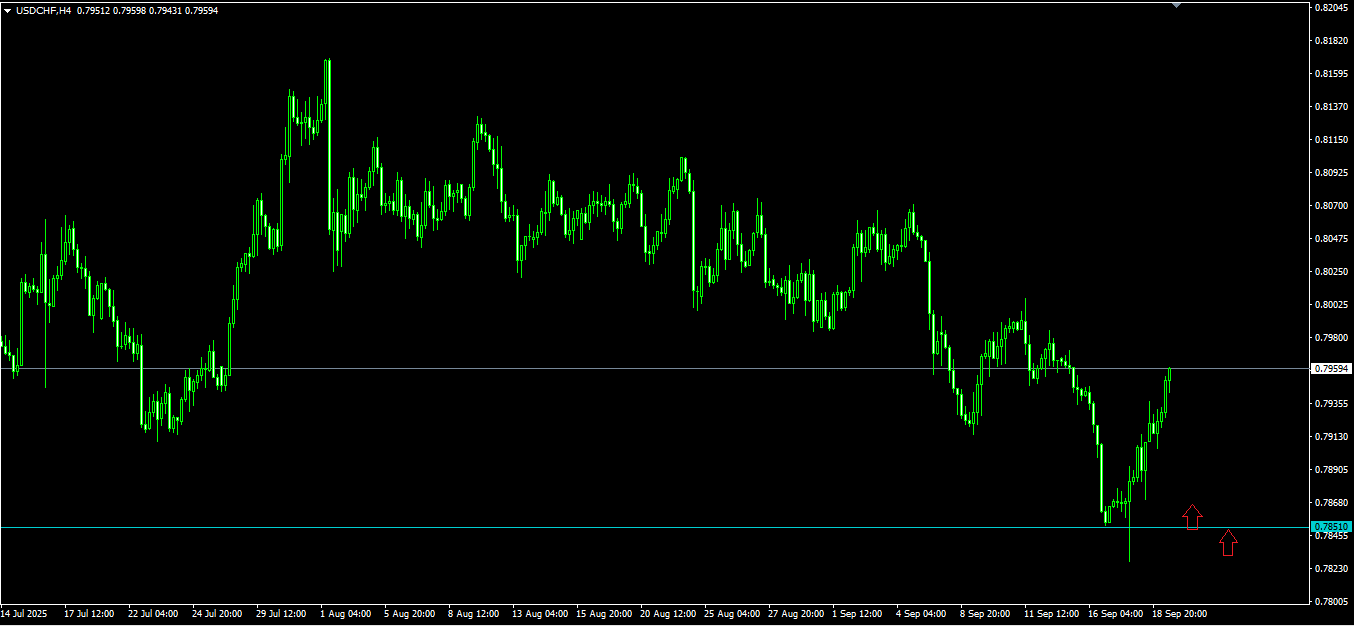
Task: Click the 0.78230 price scale label
Action: 1332,569
